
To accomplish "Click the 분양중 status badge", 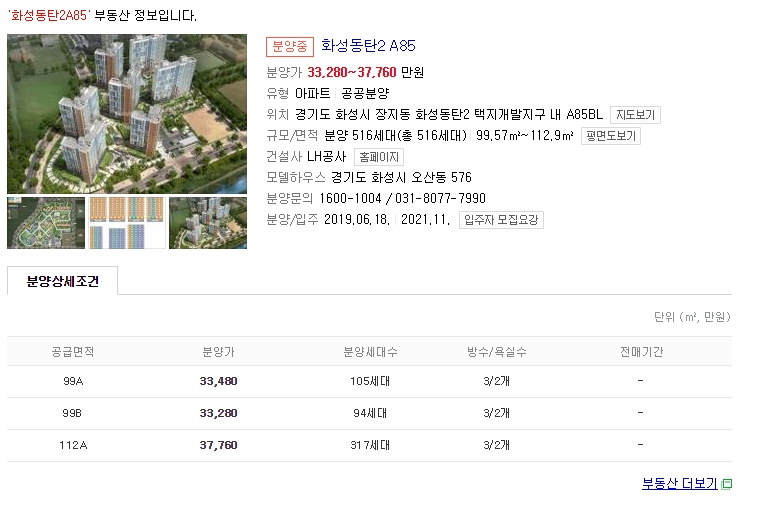I will [290, 46].
